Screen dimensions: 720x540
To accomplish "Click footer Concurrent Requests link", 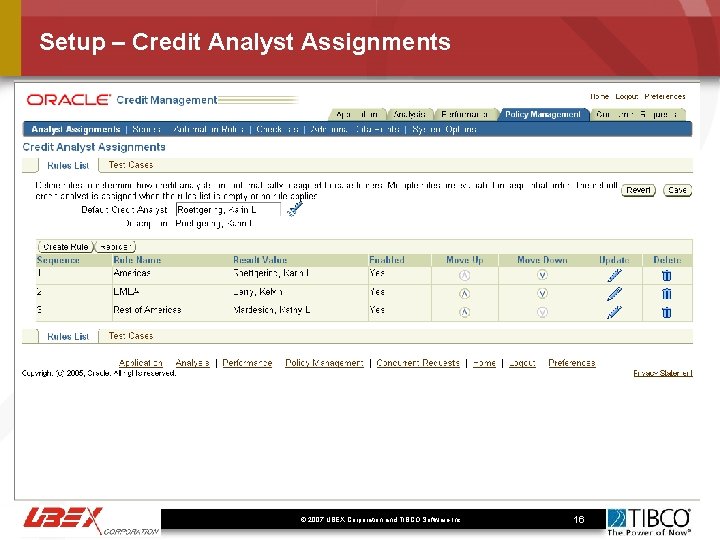I will coord(418,363).
